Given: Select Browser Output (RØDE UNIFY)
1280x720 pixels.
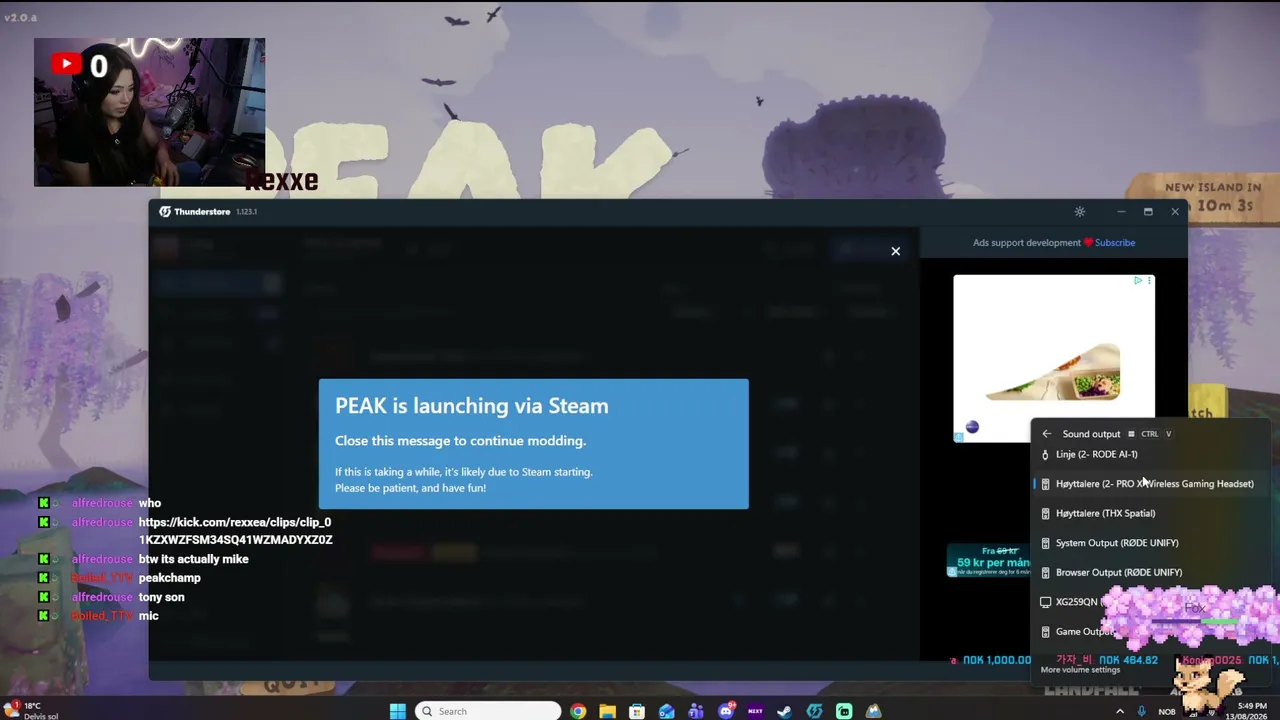Looking at the screenshot, I should [x=1150, y=572].
